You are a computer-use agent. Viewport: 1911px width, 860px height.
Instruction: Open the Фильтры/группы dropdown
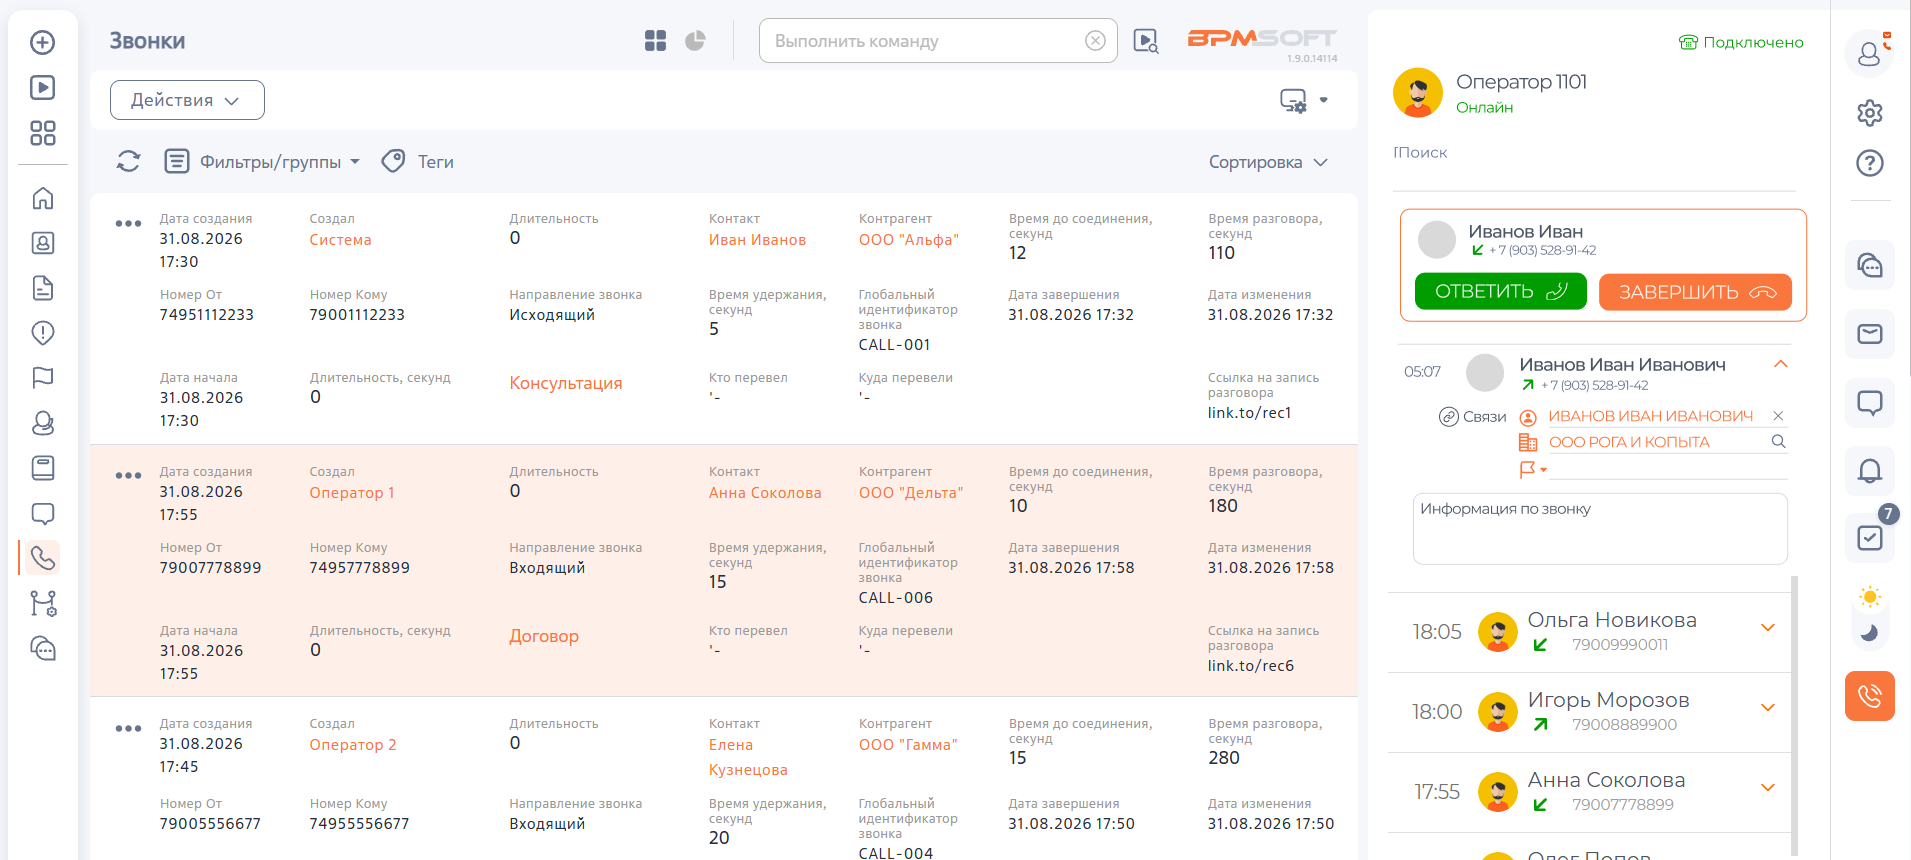point(263,161)
